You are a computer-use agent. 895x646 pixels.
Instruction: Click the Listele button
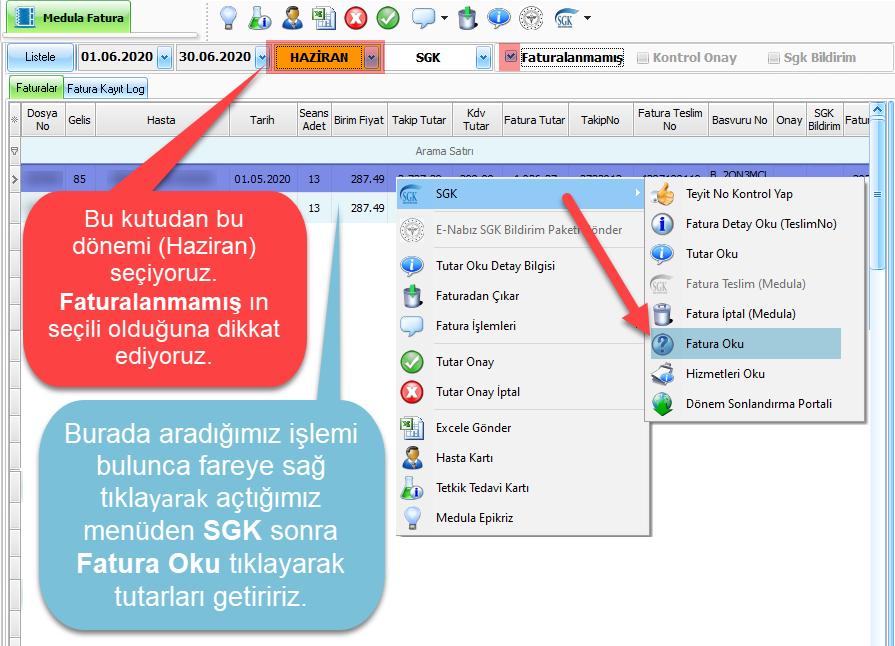pos(41,57)
